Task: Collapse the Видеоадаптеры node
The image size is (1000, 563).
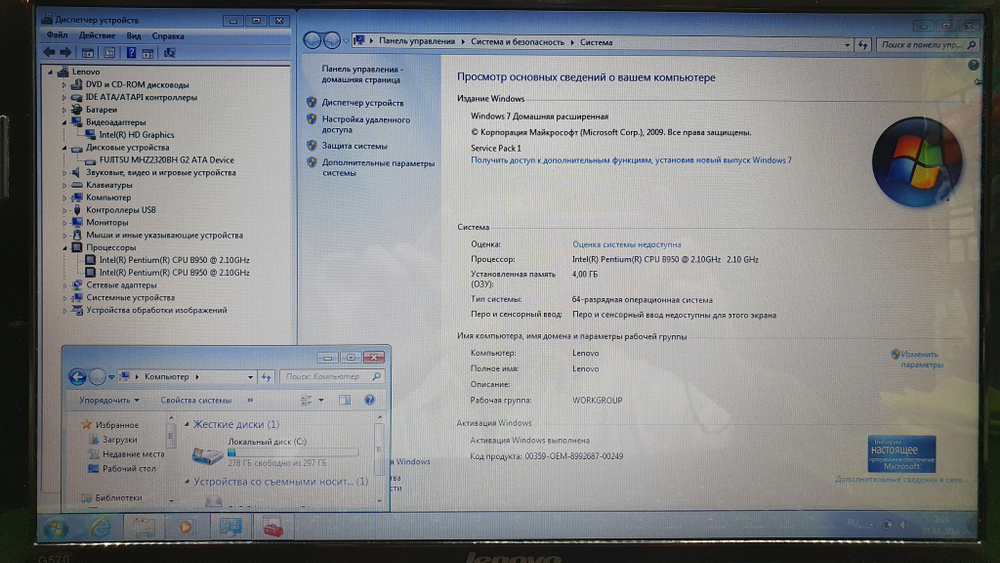Action: point(64,122)
